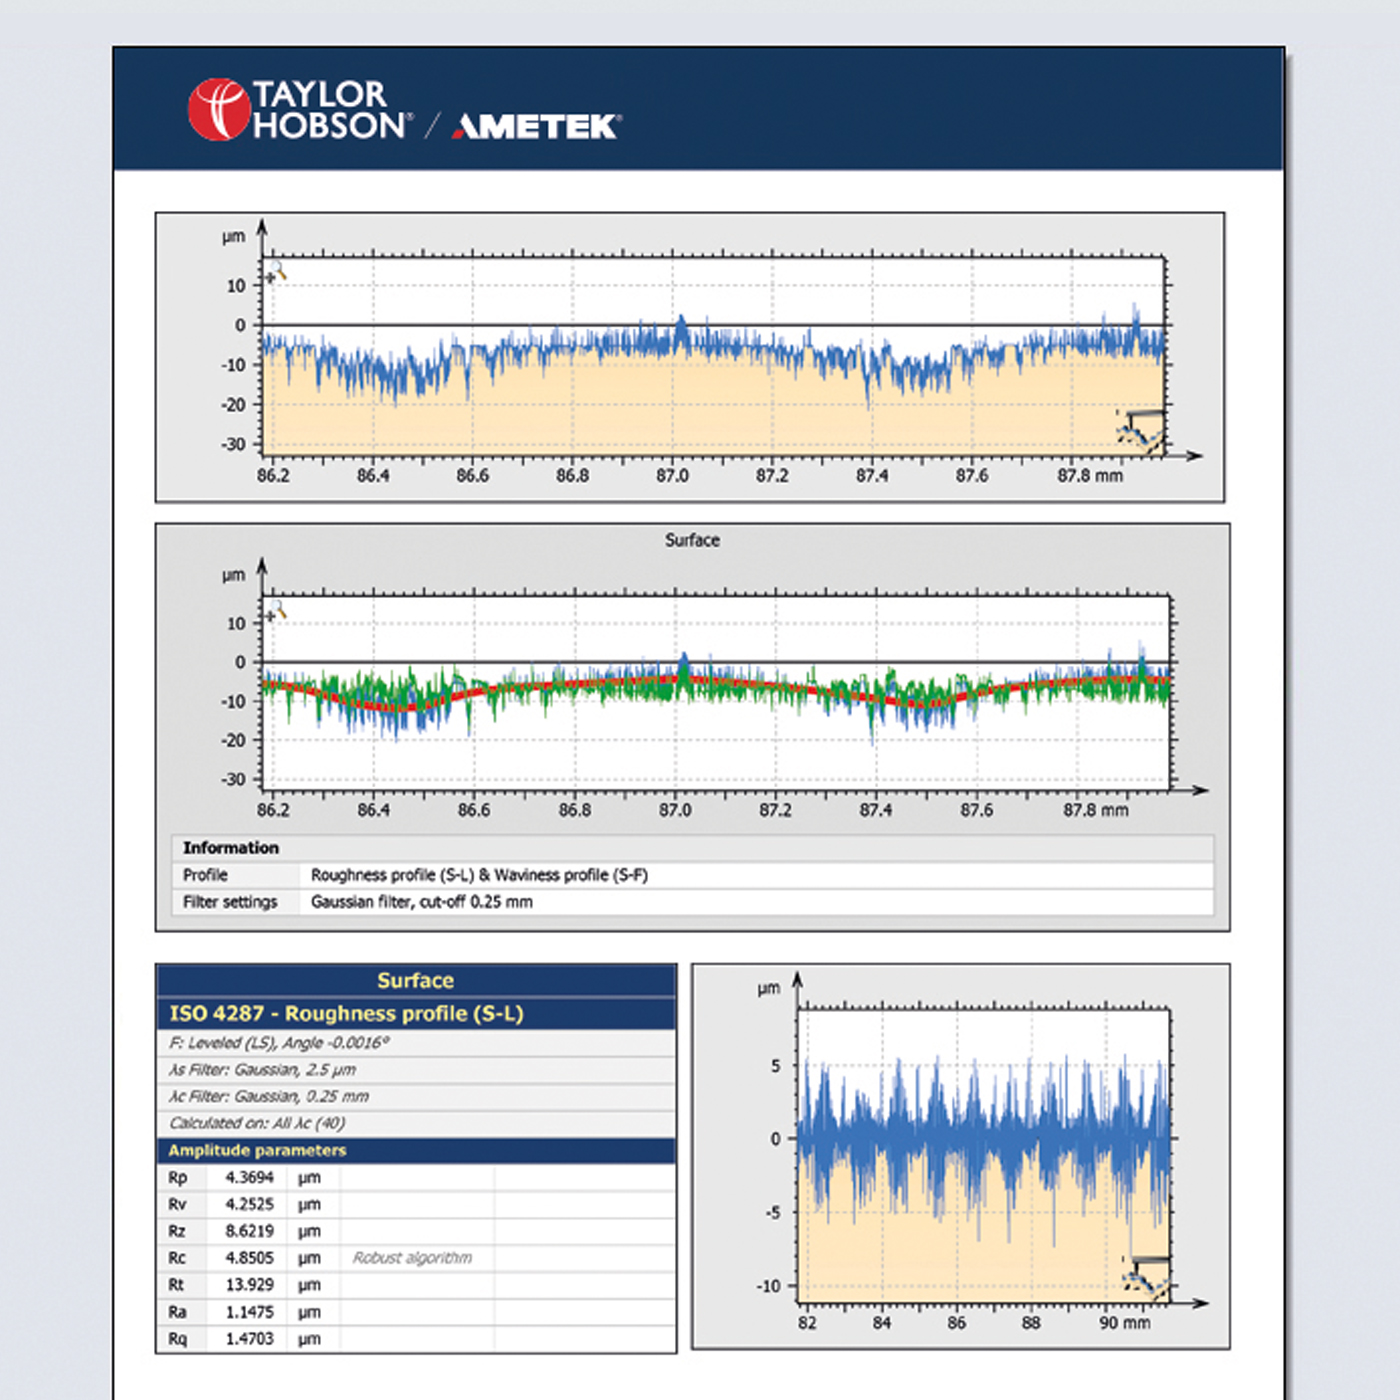The width and height of the screenshot is (1400, 1400).
Task: Click the Information section header
Action: click(231, 847)
